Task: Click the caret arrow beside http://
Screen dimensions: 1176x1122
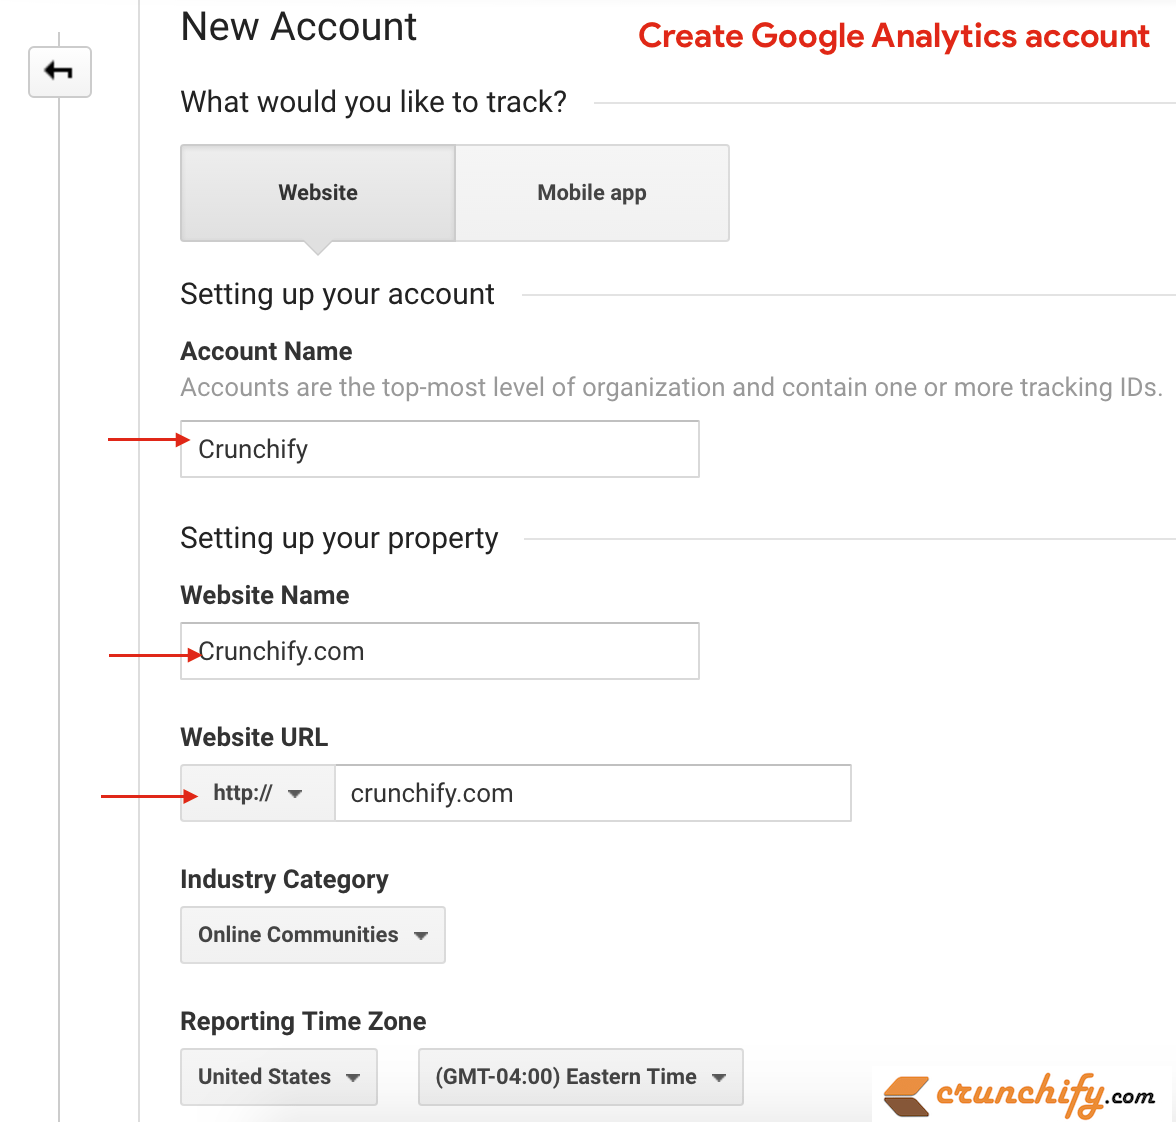Action: tap(295, 794)
